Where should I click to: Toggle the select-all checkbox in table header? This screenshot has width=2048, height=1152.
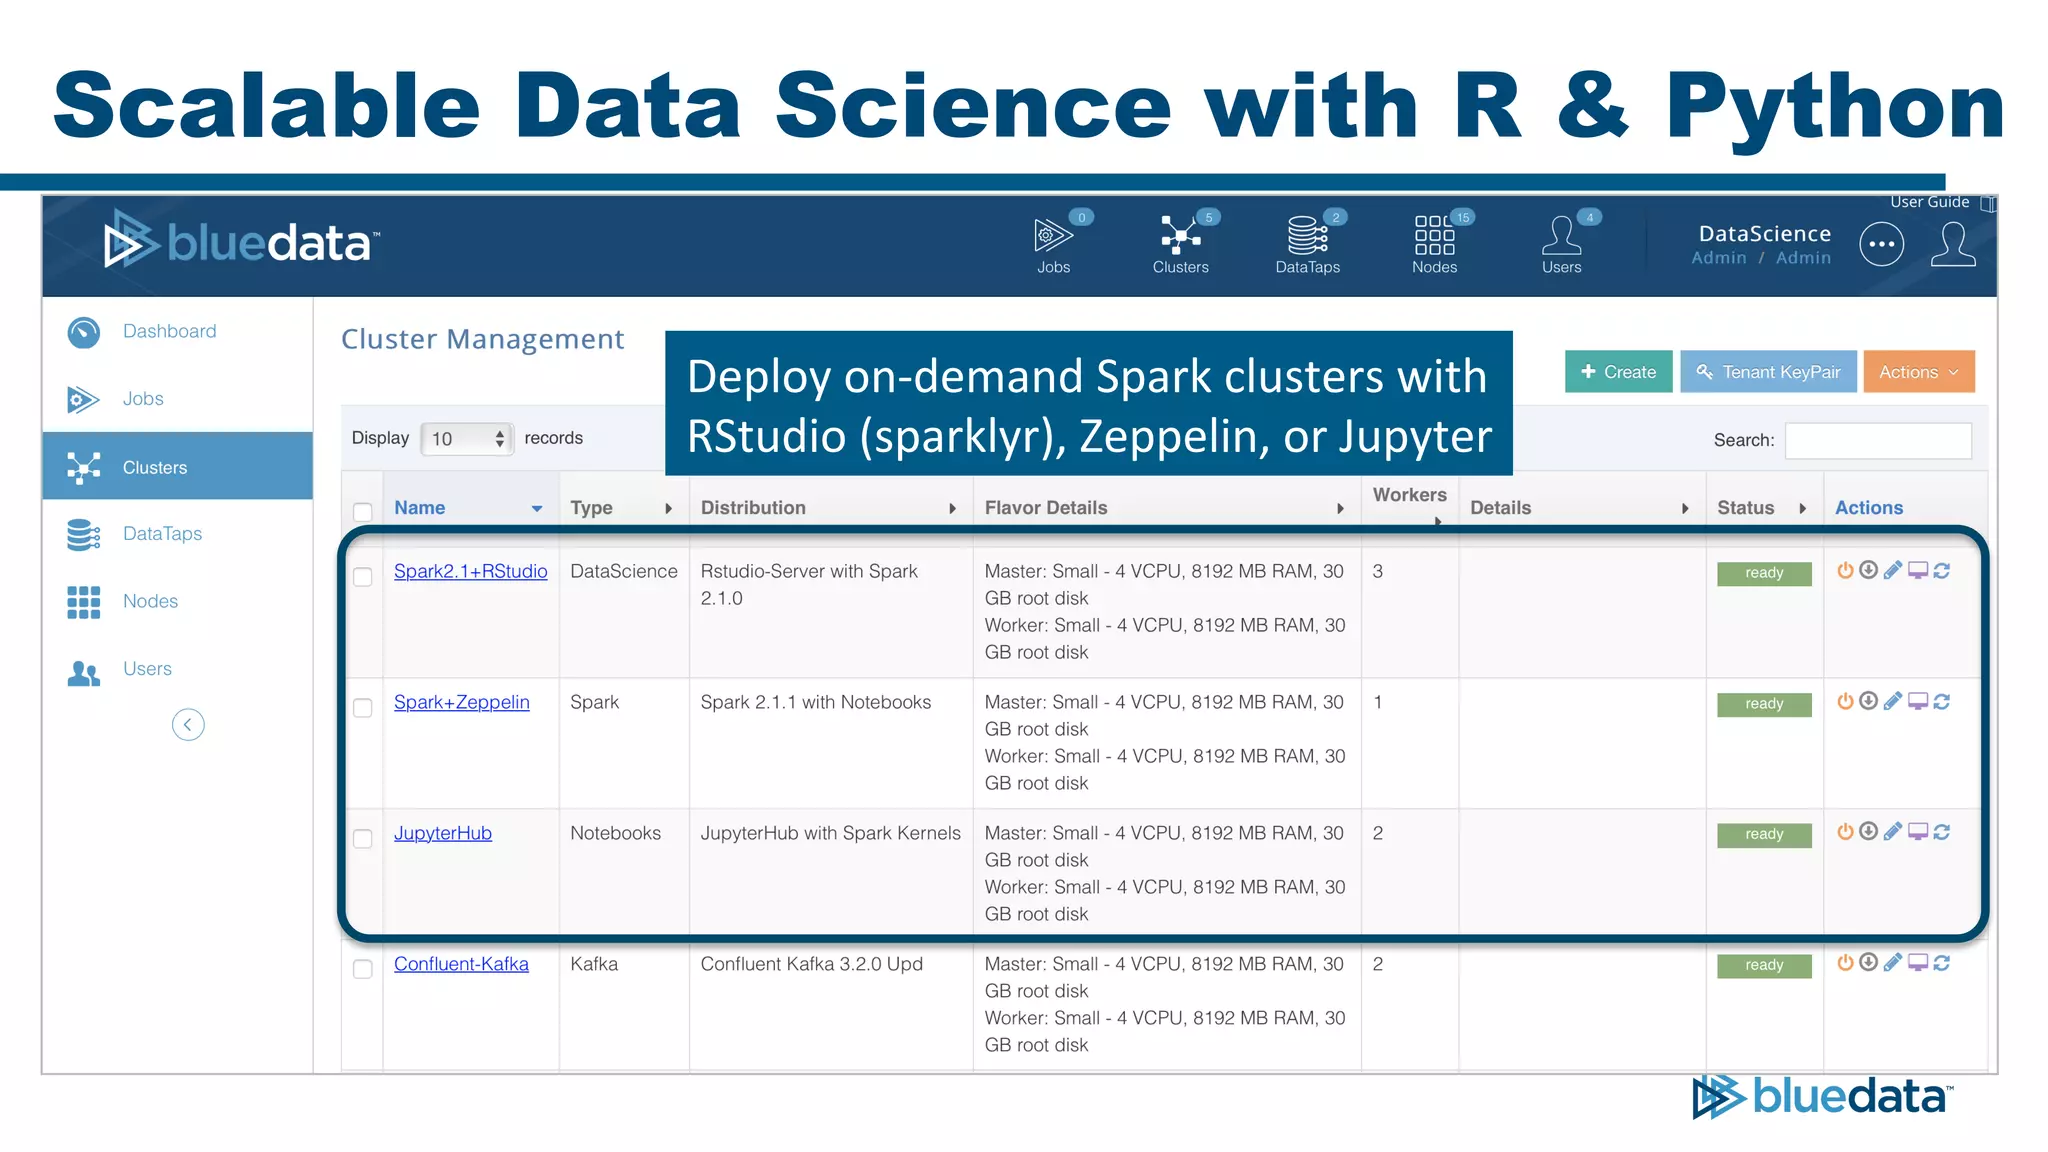click(x=363, y=512)
